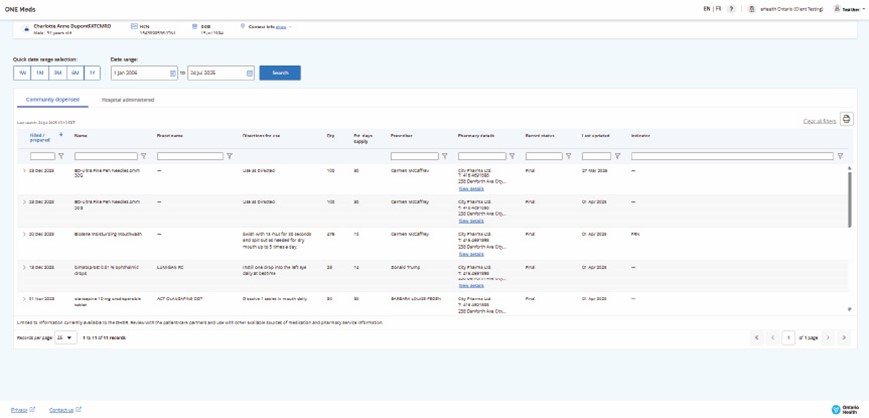Click the Filled/prepared filter funnel icon
This screenshot has width=869, height=418.
tap(62, 156)
